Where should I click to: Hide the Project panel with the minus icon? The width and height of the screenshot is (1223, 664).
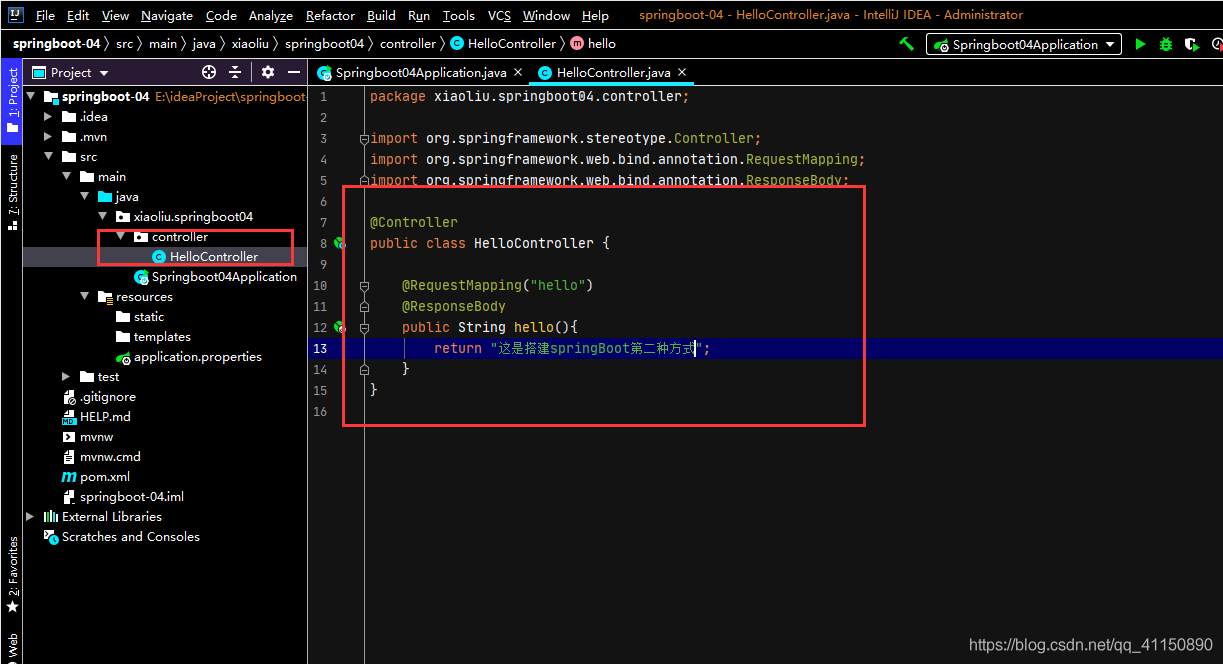click(x=294, y=72)
